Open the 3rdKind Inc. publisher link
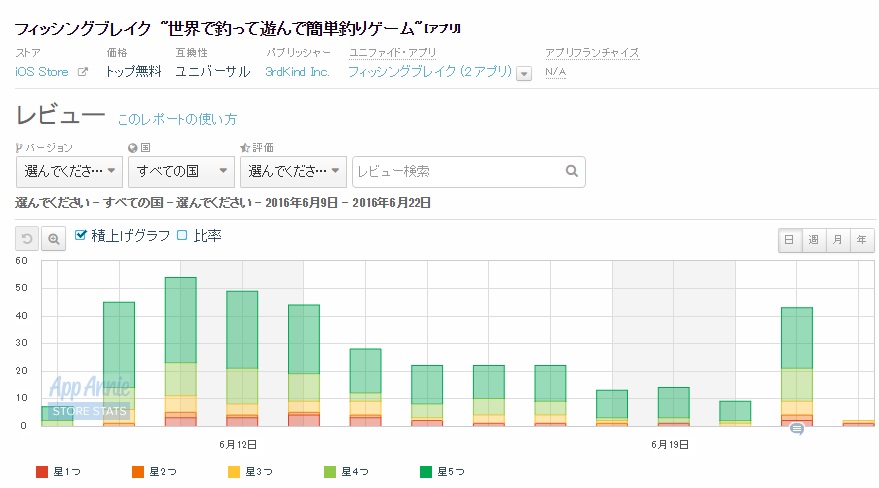This screenshot has height=488, width=879. [x=297, y=72]
